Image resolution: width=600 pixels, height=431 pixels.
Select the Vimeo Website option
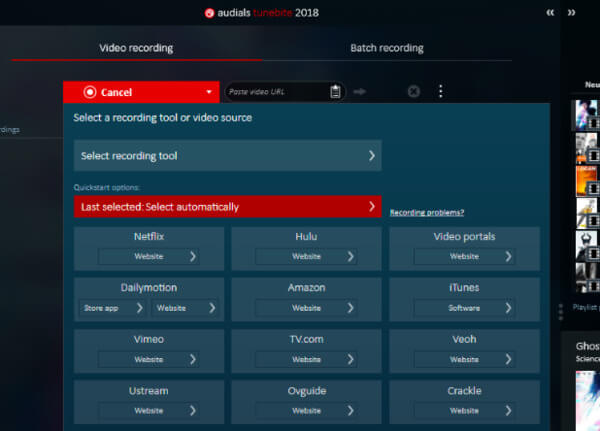149,359
